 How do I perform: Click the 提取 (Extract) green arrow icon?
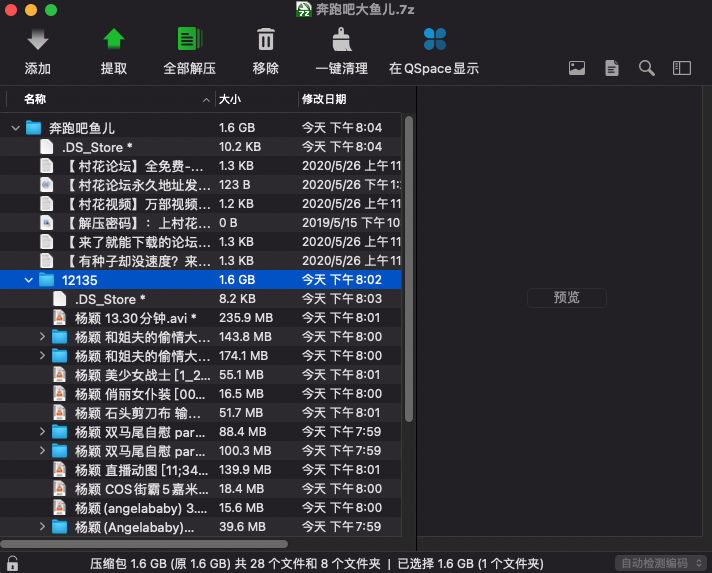(x=114, y=41)
